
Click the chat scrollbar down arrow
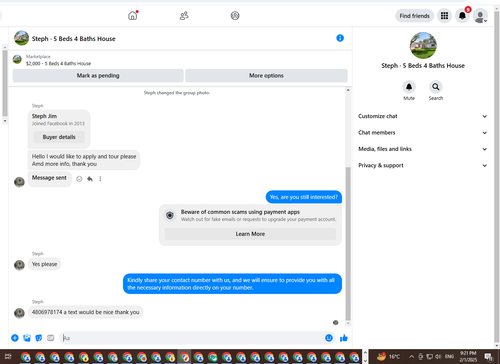[348, 323]
